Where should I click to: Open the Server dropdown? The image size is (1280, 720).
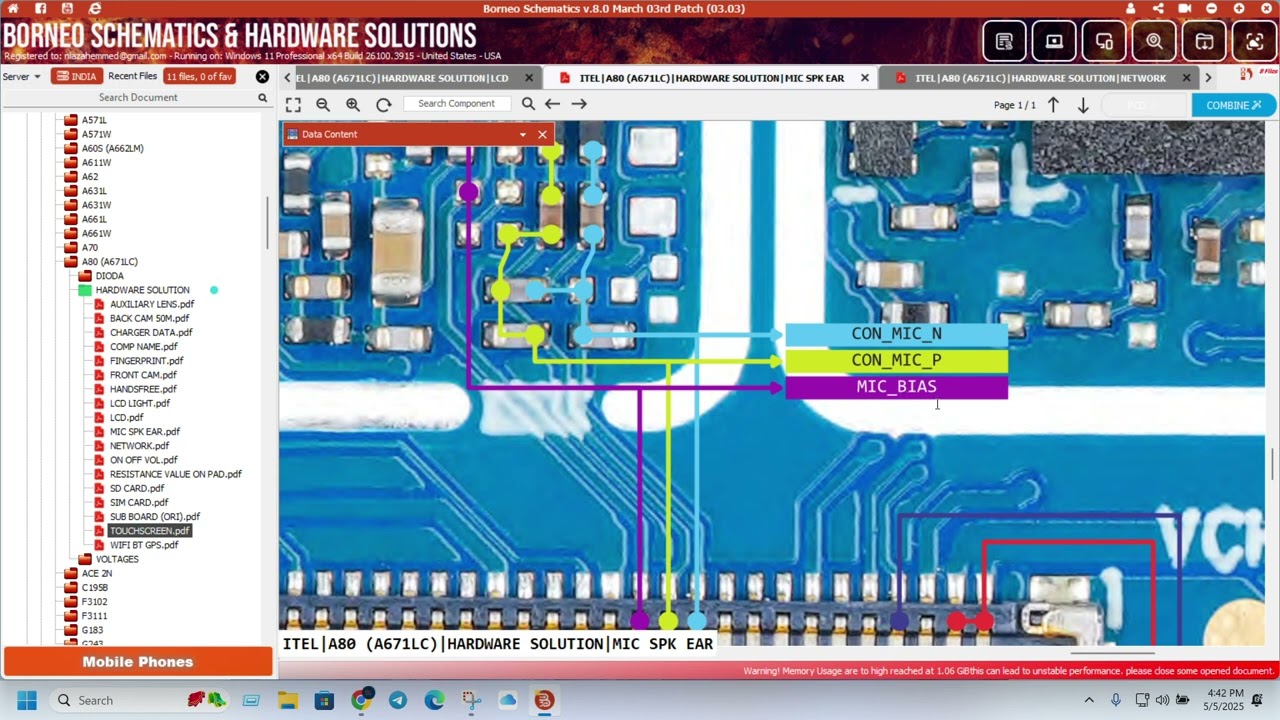pyautogui.click(x=22, y=77)
